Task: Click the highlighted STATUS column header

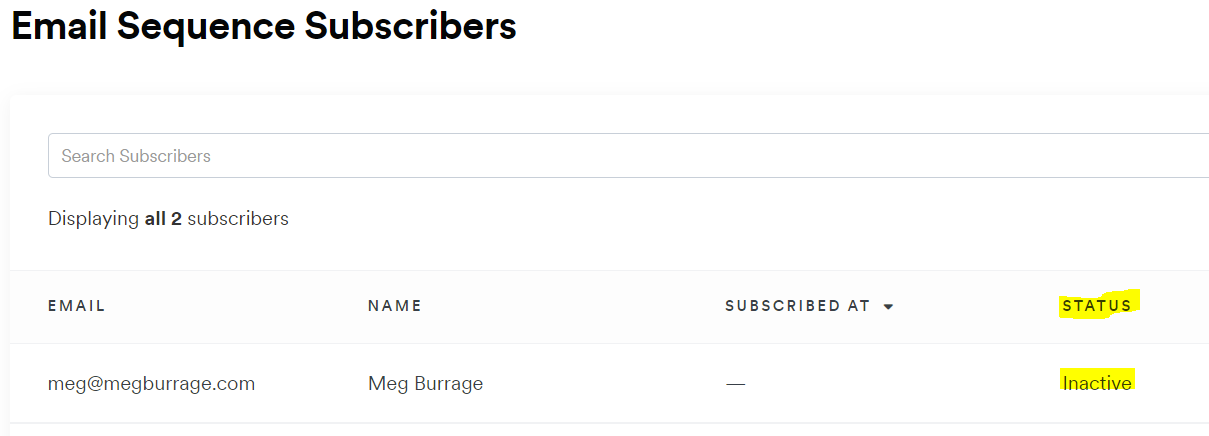Action: tap(1098, 306)
